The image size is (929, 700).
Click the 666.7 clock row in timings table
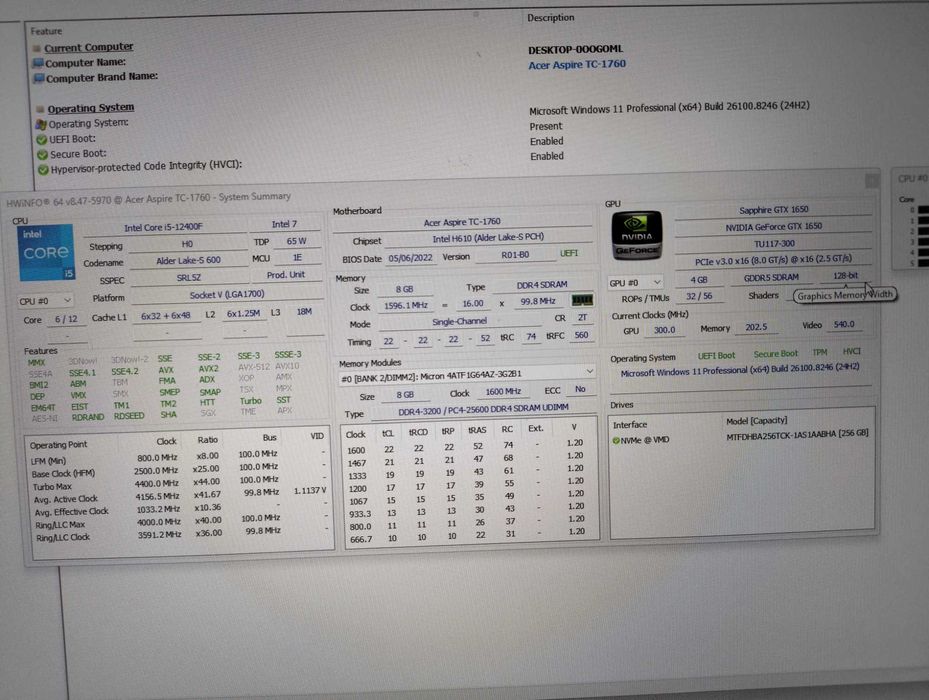tap(470, 536)
